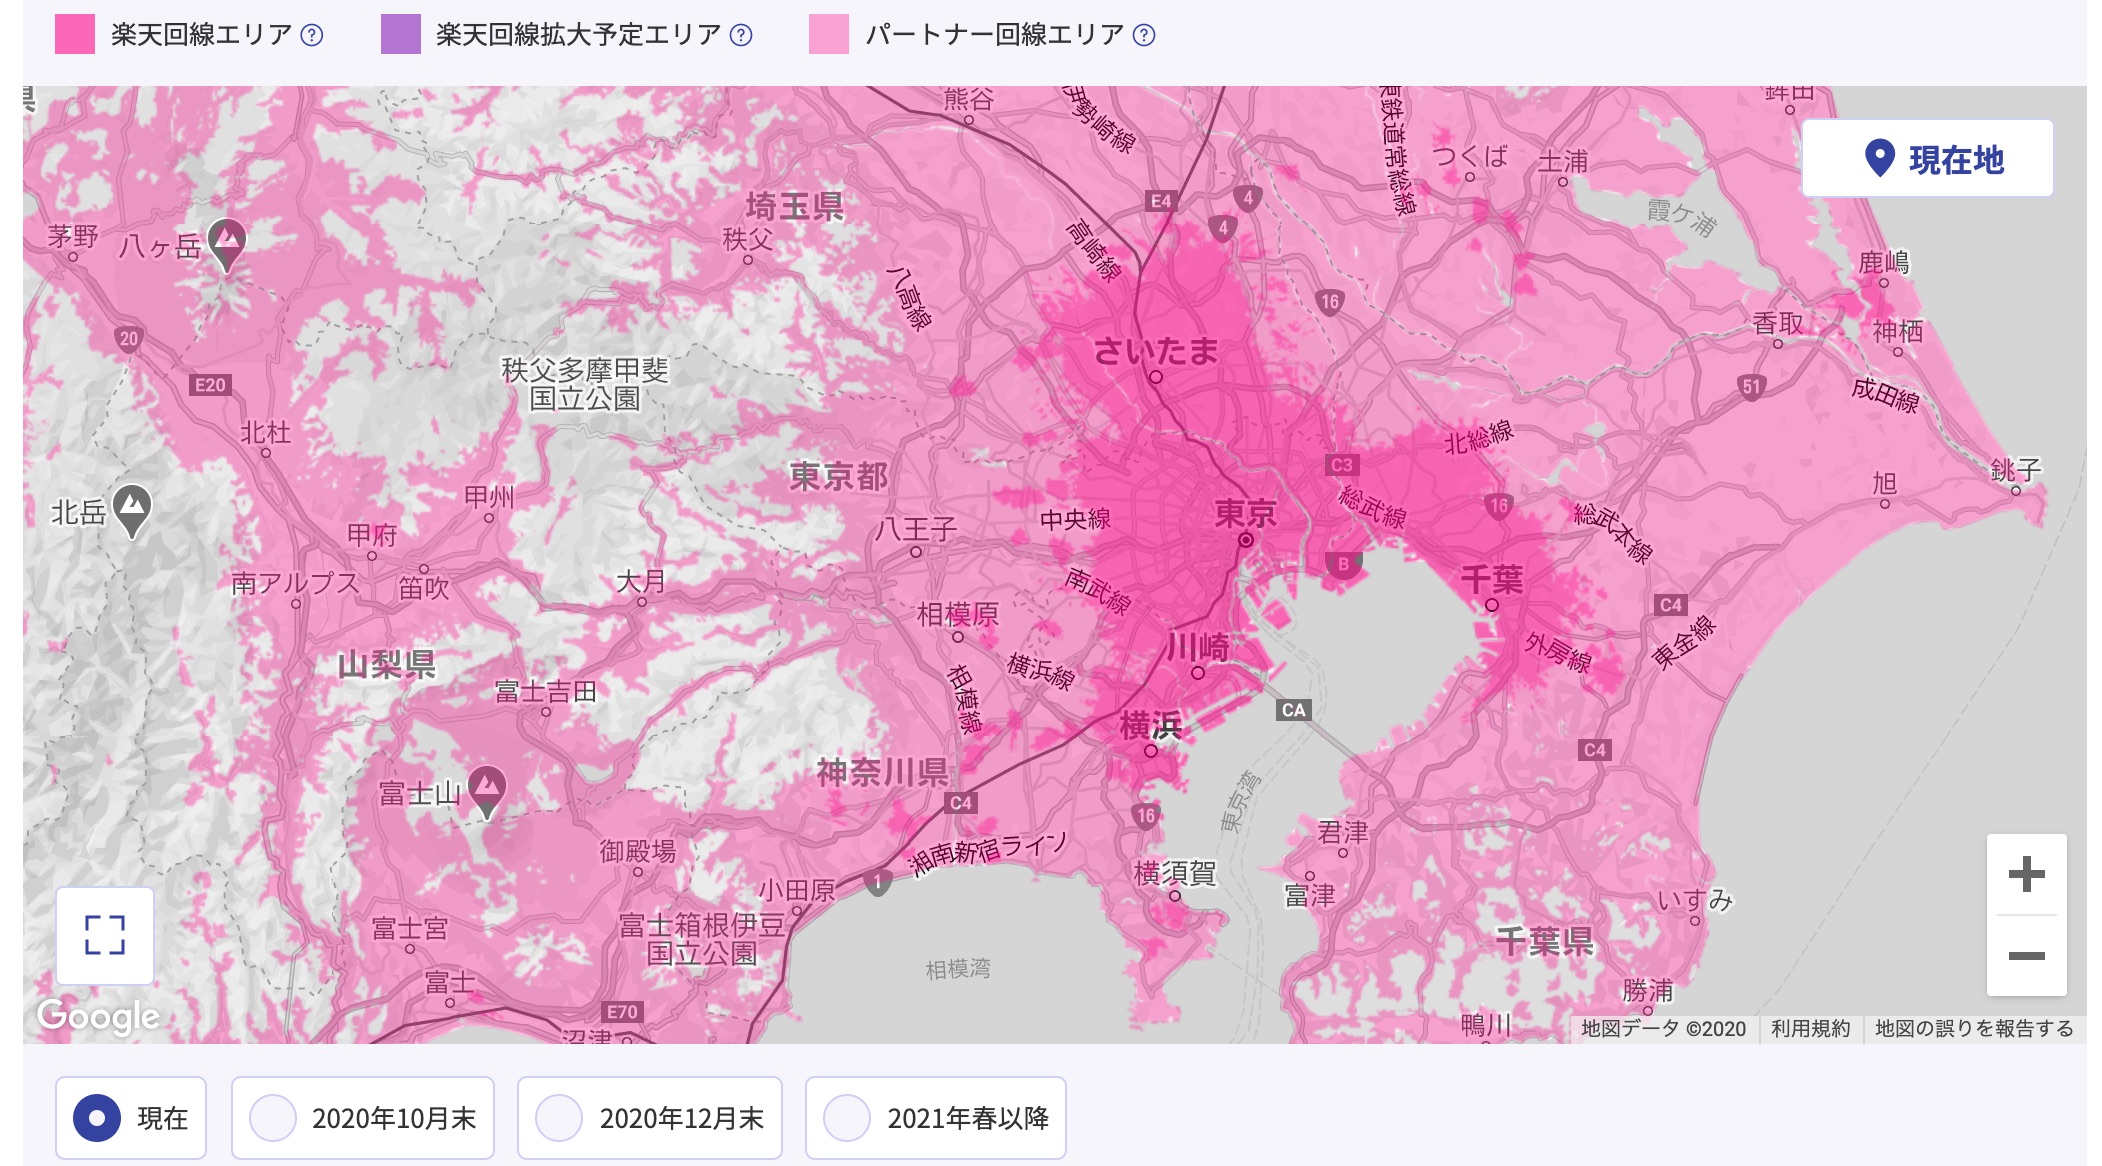Click the 横須賀 city label

[x=1174, y=872]
